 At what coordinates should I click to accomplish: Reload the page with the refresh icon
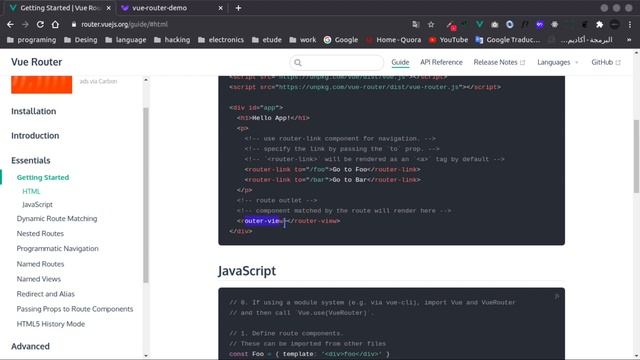(40, 24)
